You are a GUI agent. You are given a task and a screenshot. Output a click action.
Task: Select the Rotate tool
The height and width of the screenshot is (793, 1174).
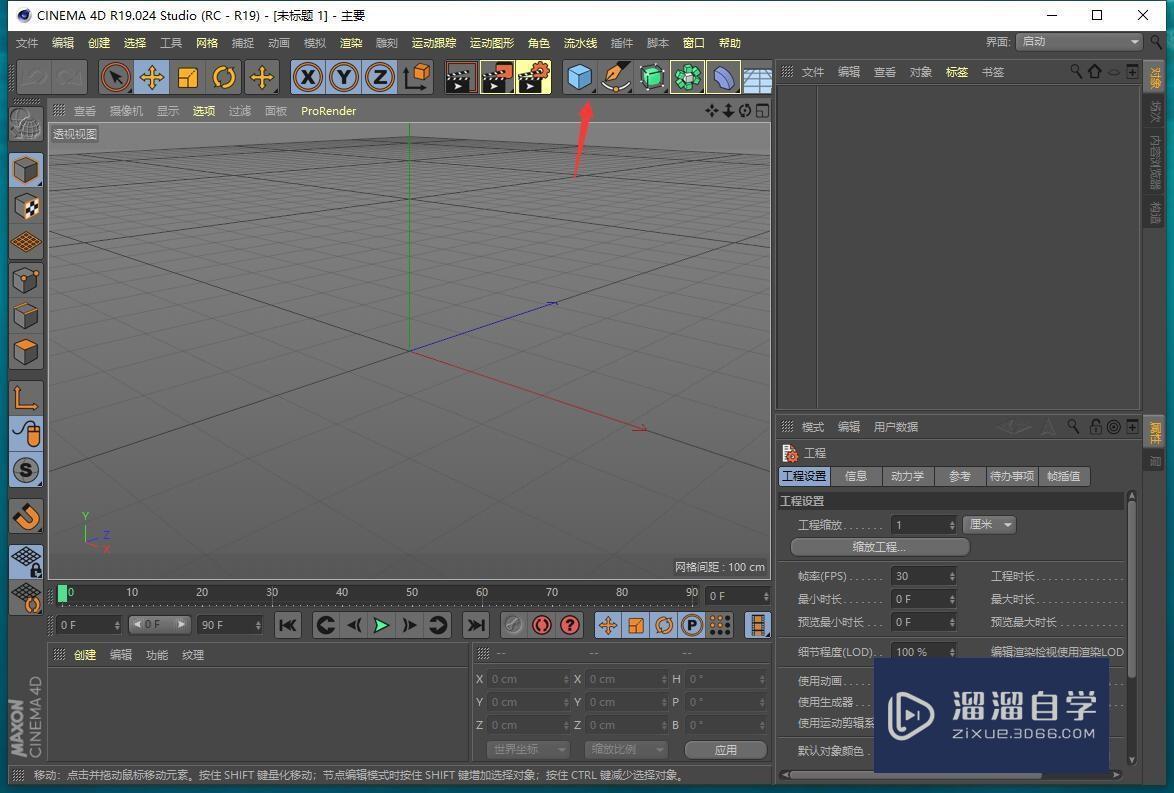(223, 77)
